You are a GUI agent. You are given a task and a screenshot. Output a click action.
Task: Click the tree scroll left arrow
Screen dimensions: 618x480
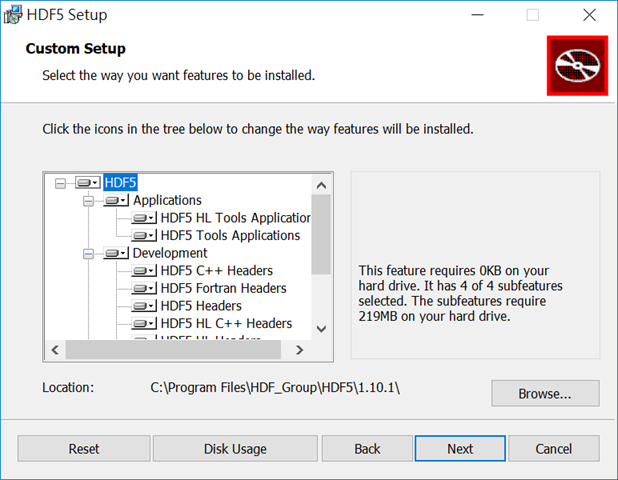coord(55,350)
